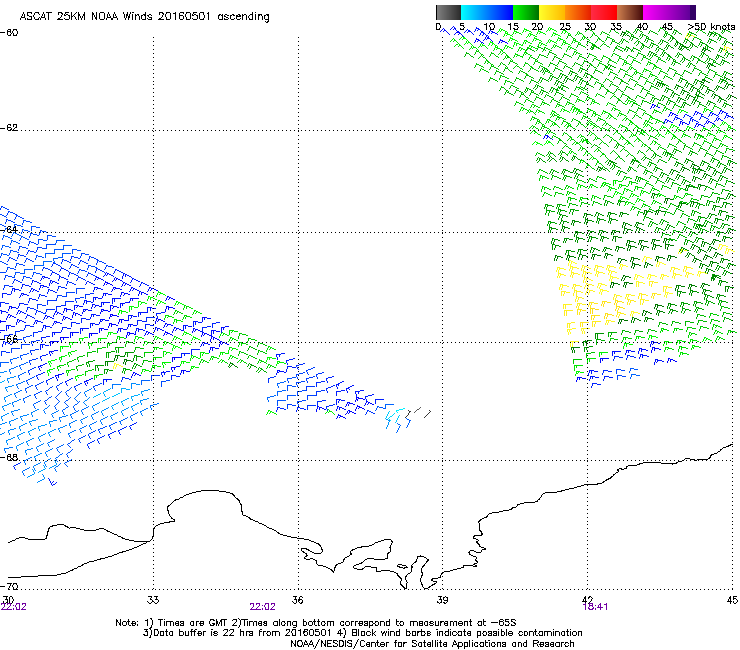This screenshot has height=650, width=740.
Task: Click the blue wind barb strip near 62S 44E
Action: click(698, 118)
